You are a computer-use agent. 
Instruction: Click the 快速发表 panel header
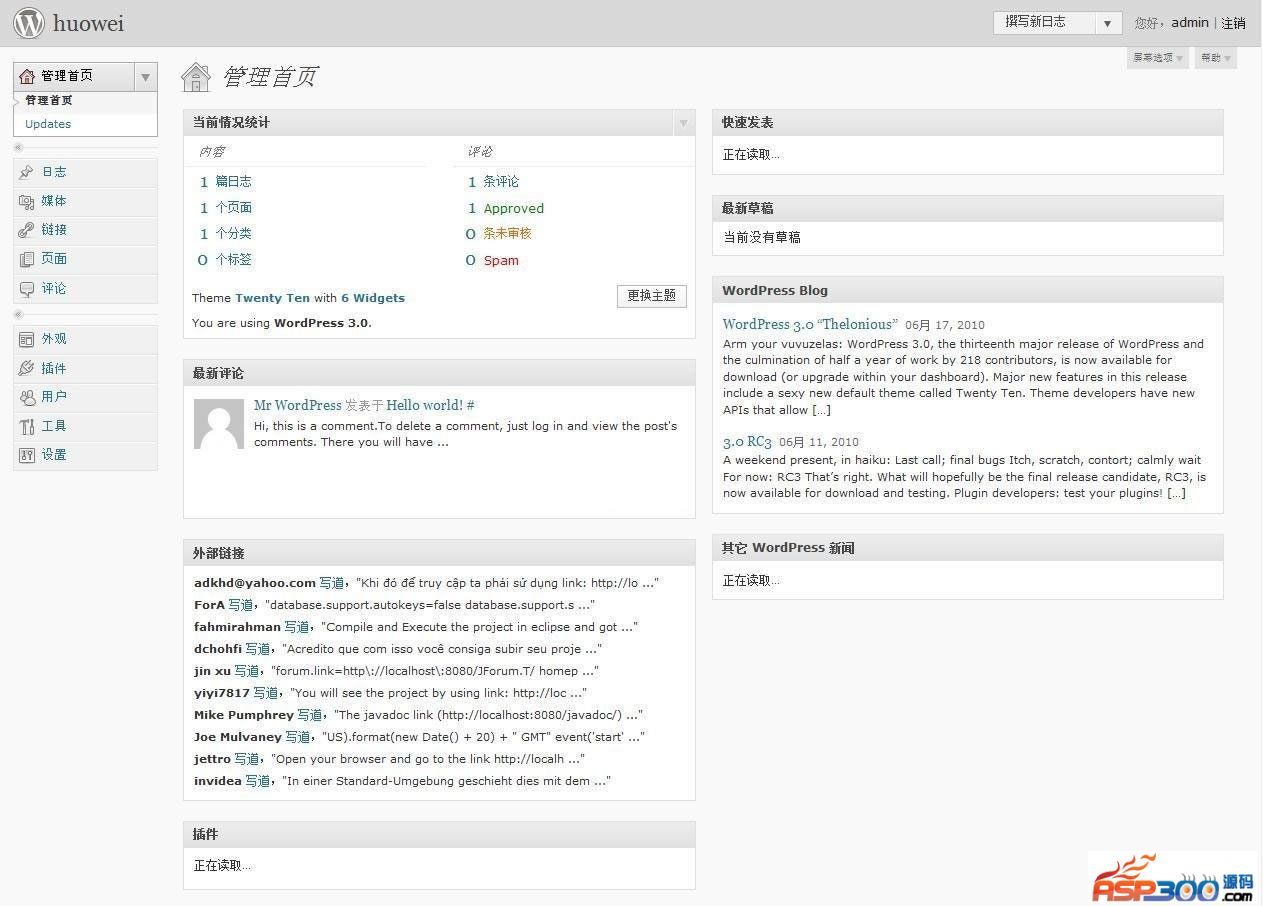coord(968,123)
